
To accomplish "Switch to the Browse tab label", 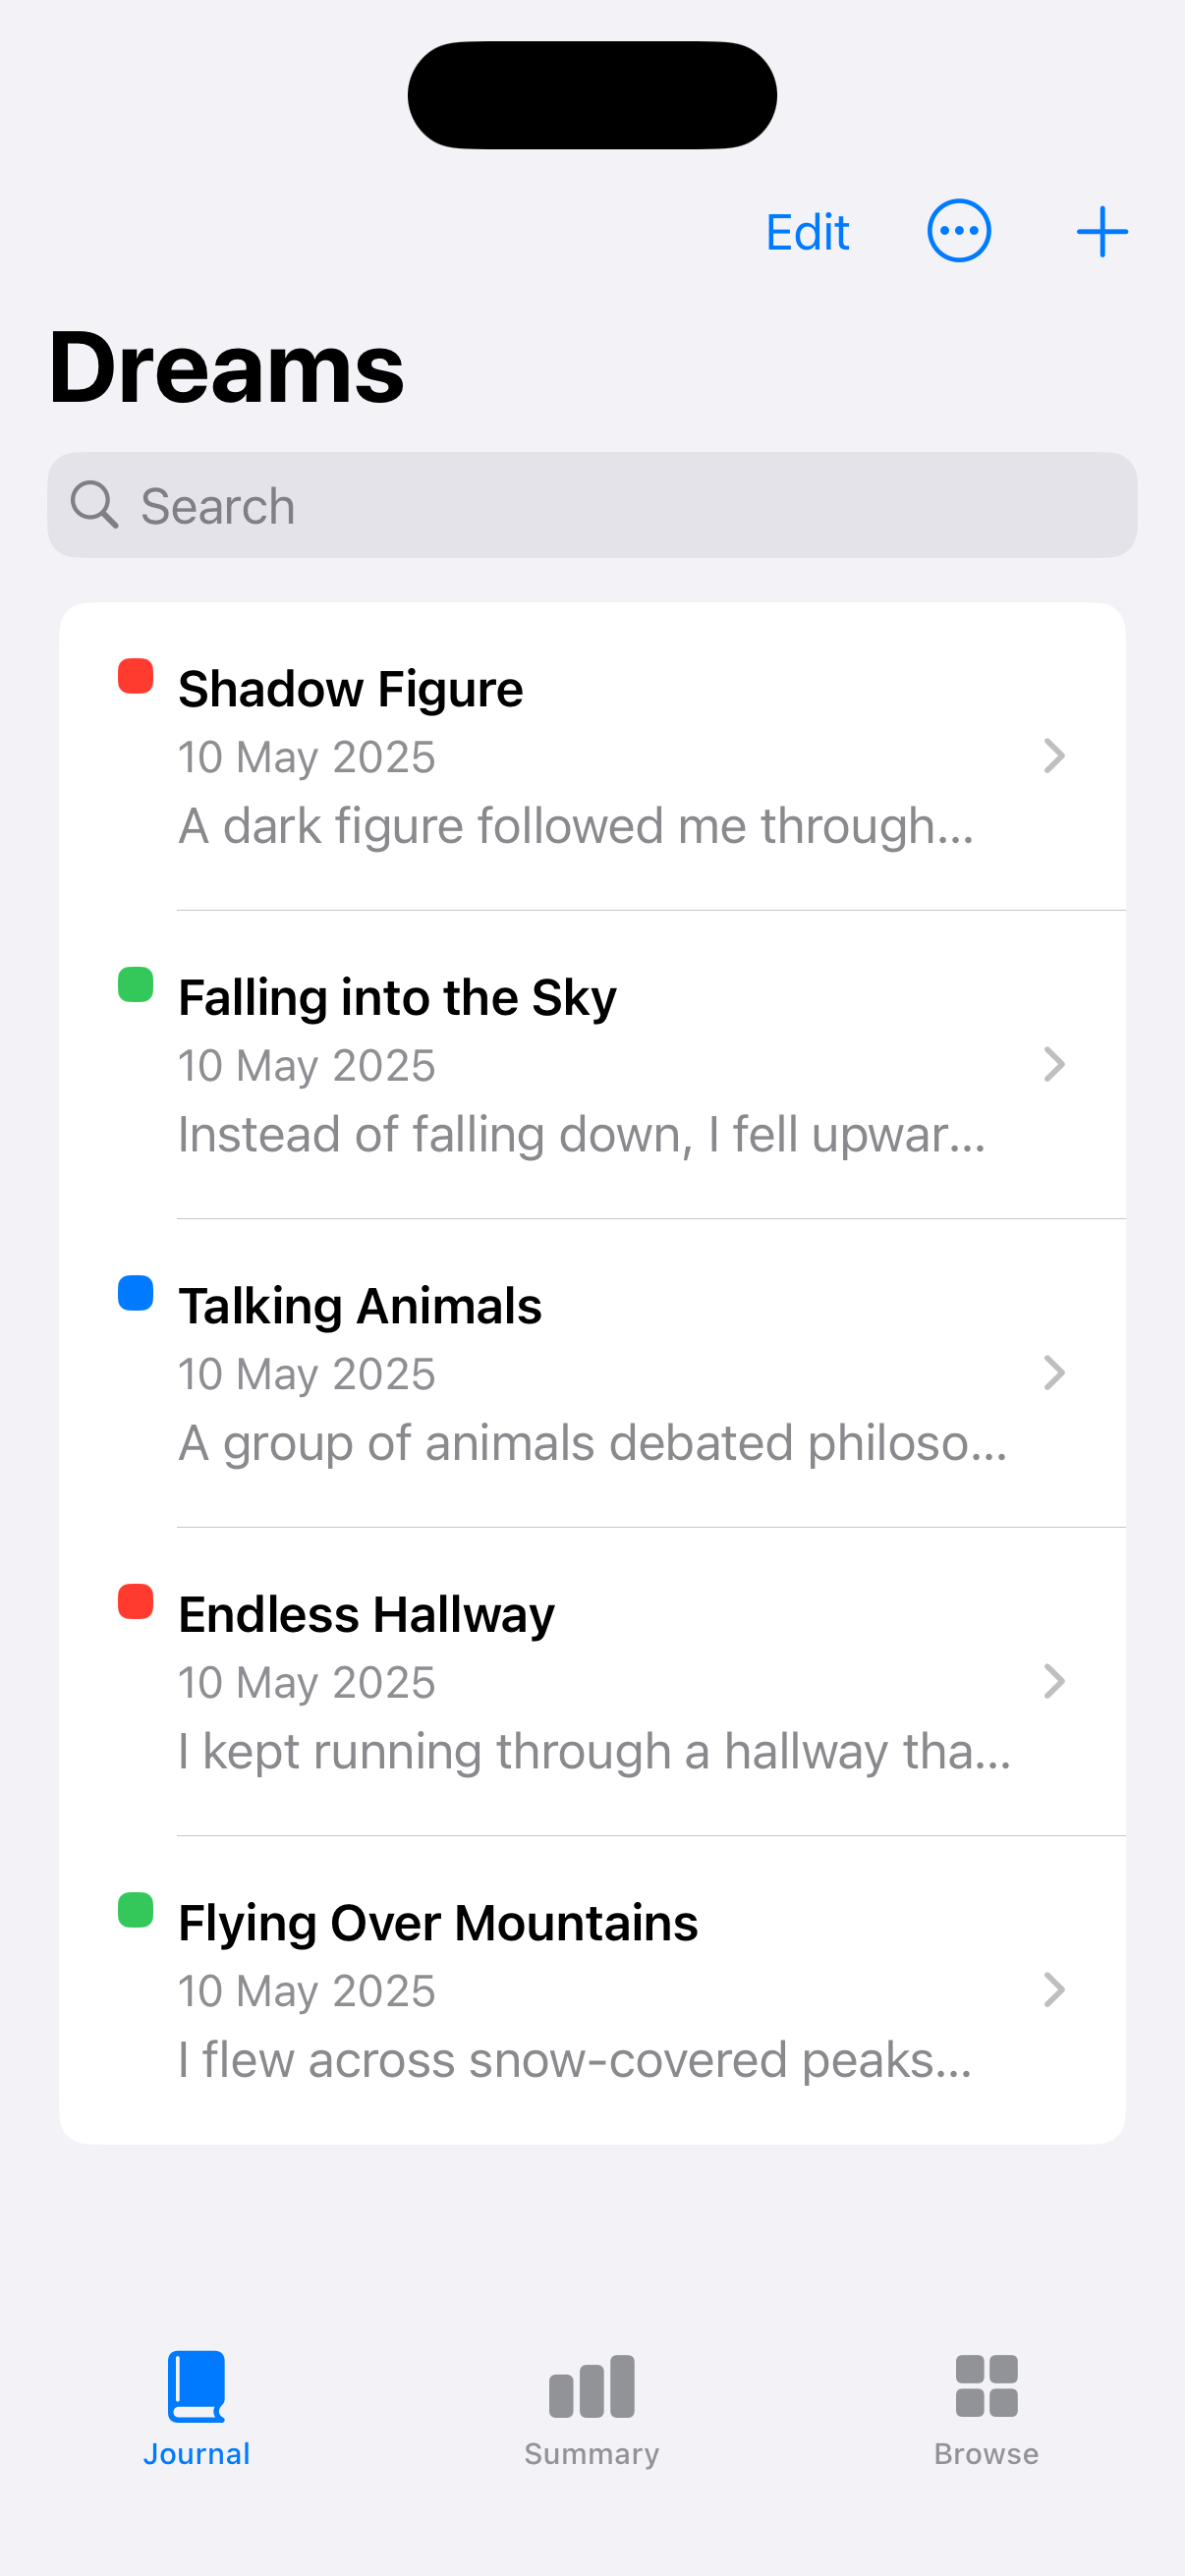I will (x=986, y=2454).
